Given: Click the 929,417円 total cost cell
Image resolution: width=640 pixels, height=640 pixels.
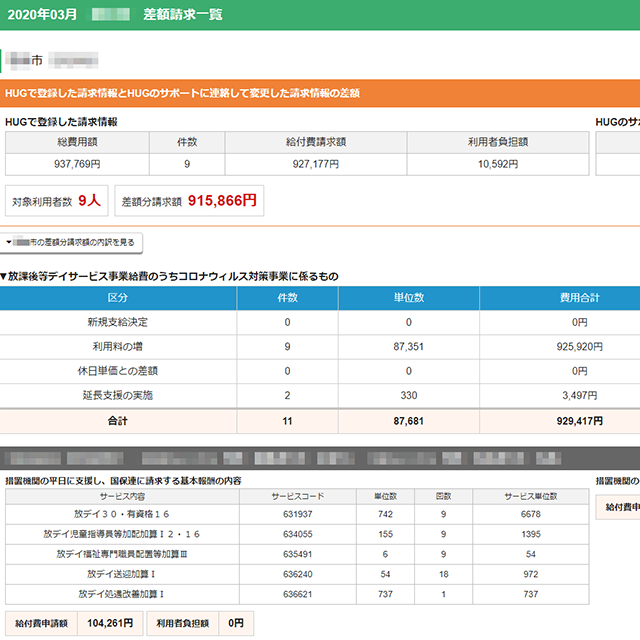Looking at the screenshot, I should [x=559, y=421].
